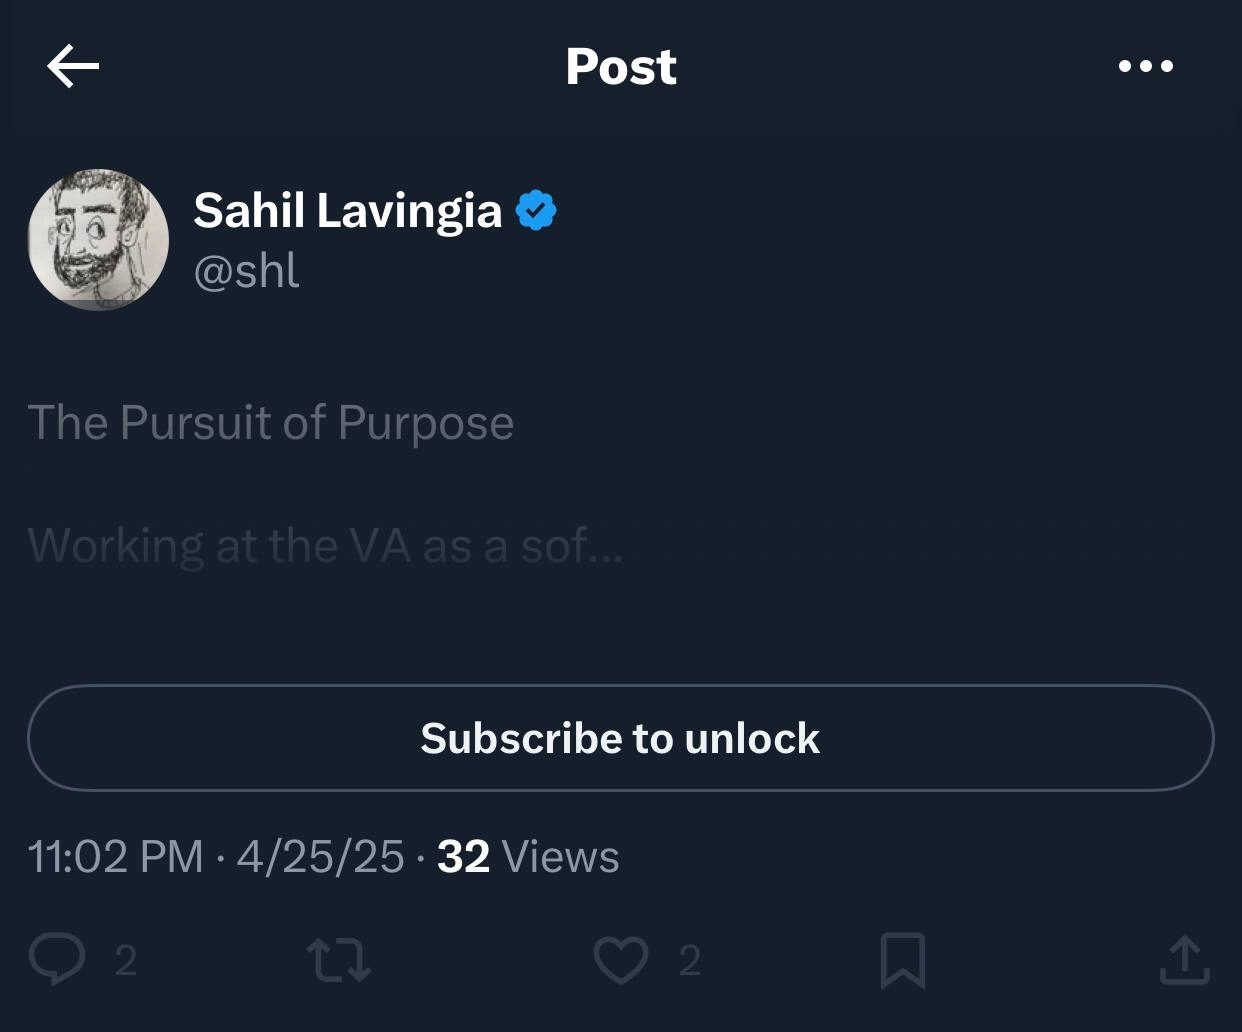This screenshot has width=1242, height=1032.
Task: Tap the 4/25/25 post date
Action: point(320,856)
